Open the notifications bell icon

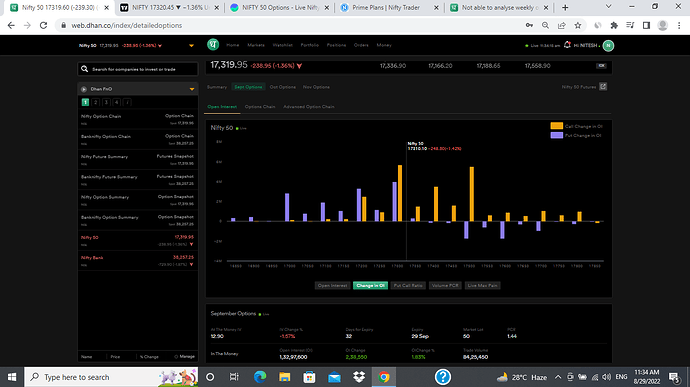pos(567,45)
